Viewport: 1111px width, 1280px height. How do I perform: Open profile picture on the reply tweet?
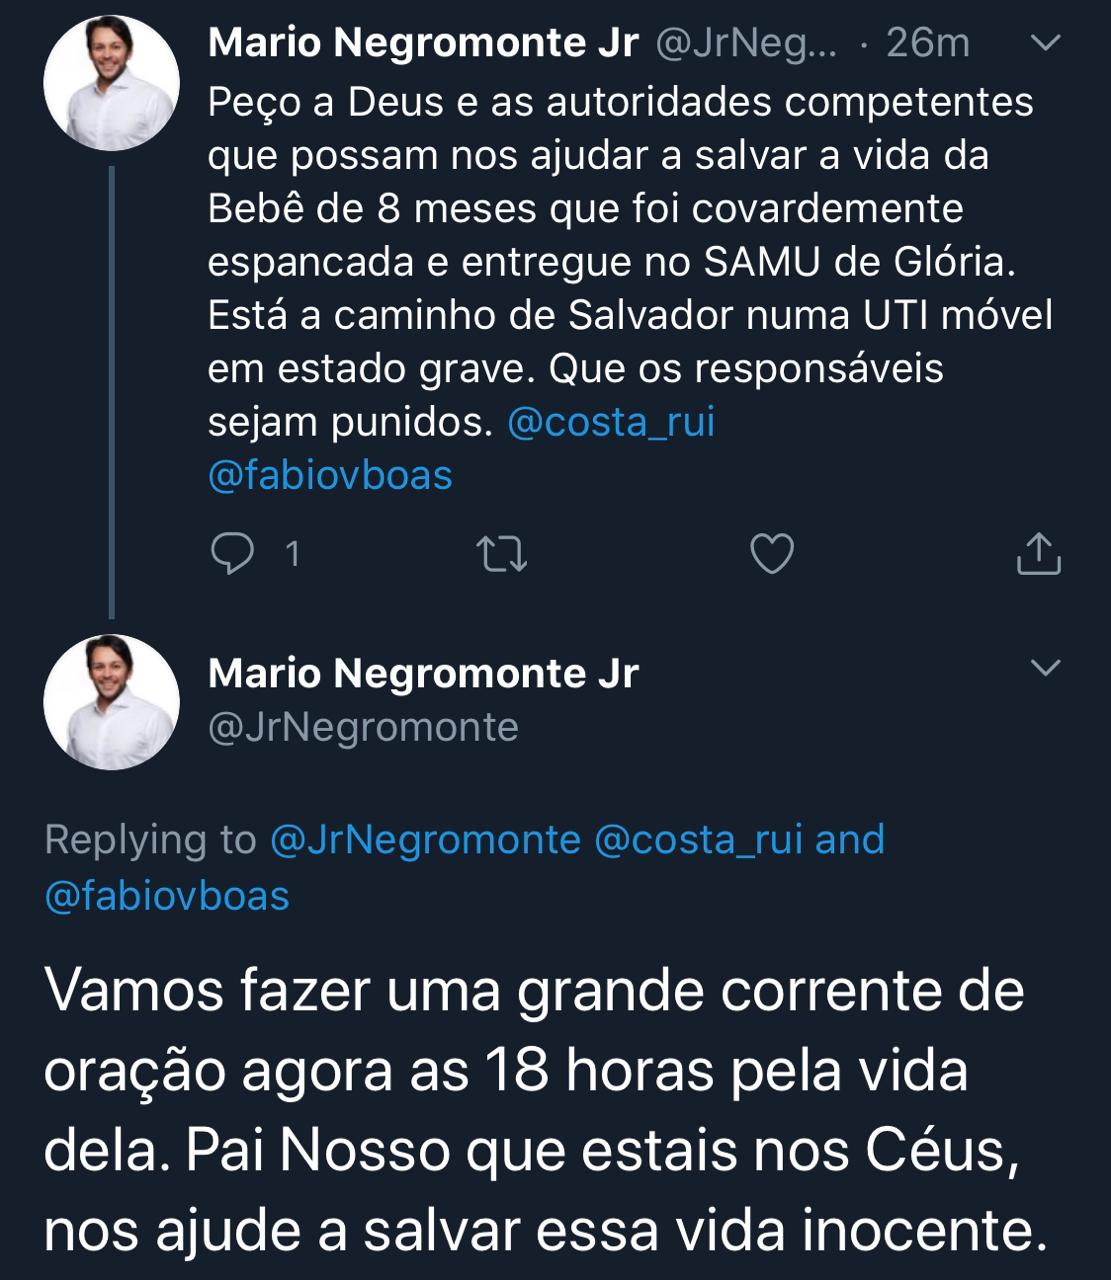pyautogui.click(x=111, y=702)
